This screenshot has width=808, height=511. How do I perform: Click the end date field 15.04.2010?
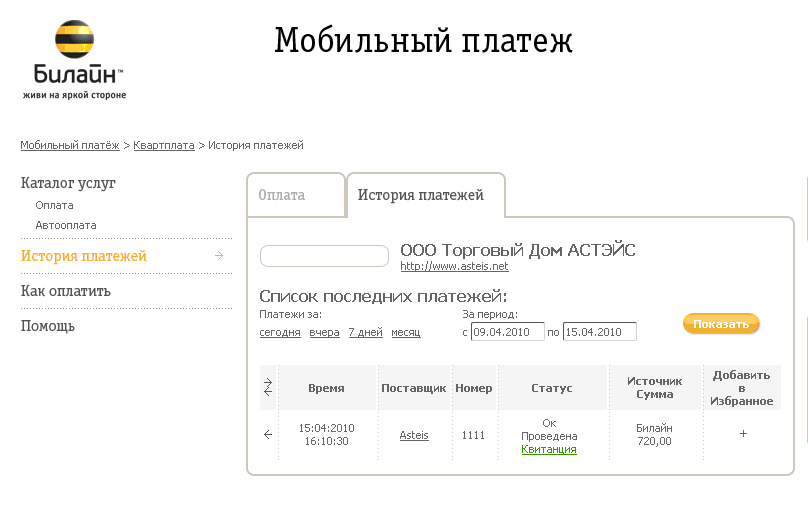(599, 332)
